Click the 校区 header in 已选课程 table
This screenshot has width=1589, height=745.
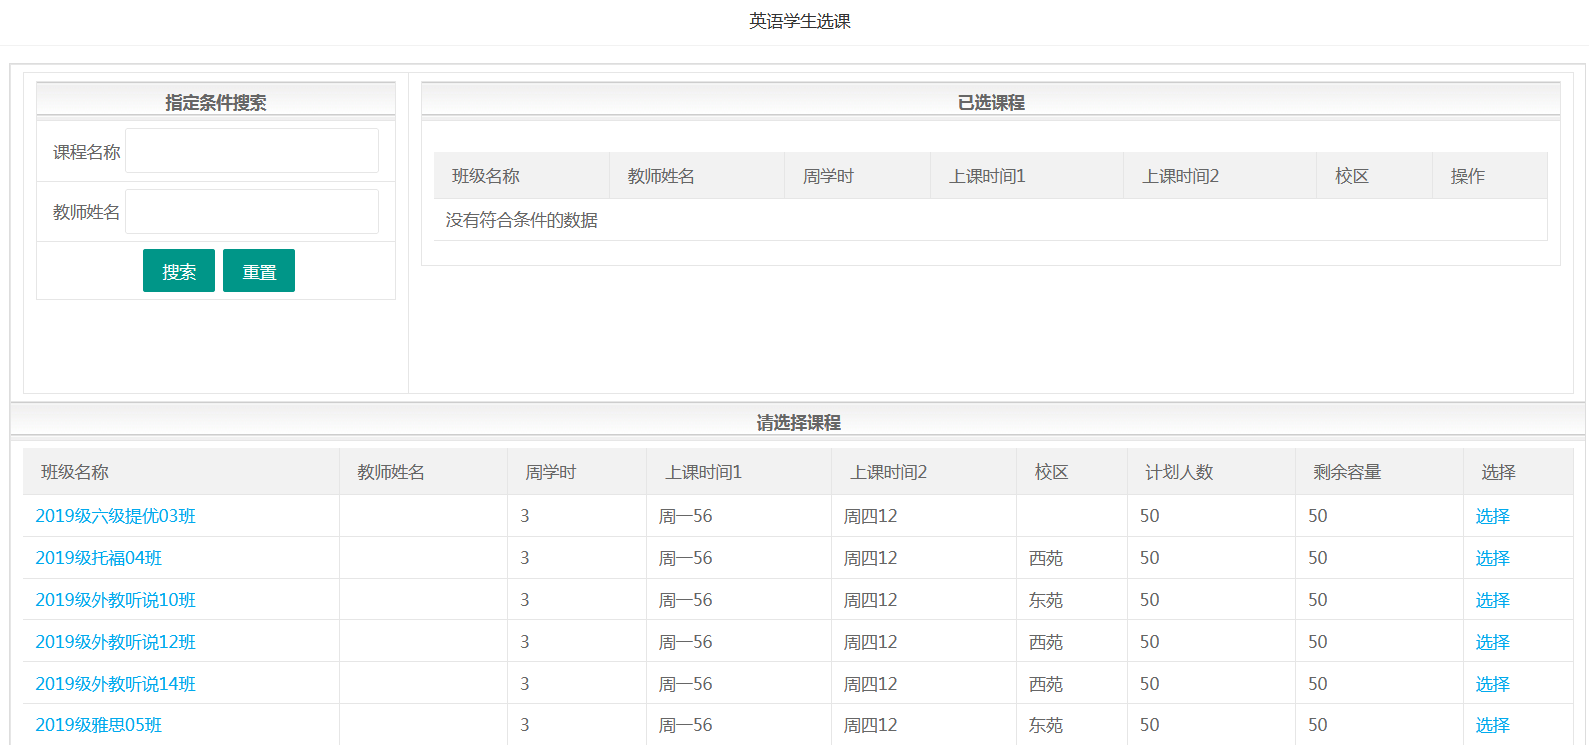1351,176
